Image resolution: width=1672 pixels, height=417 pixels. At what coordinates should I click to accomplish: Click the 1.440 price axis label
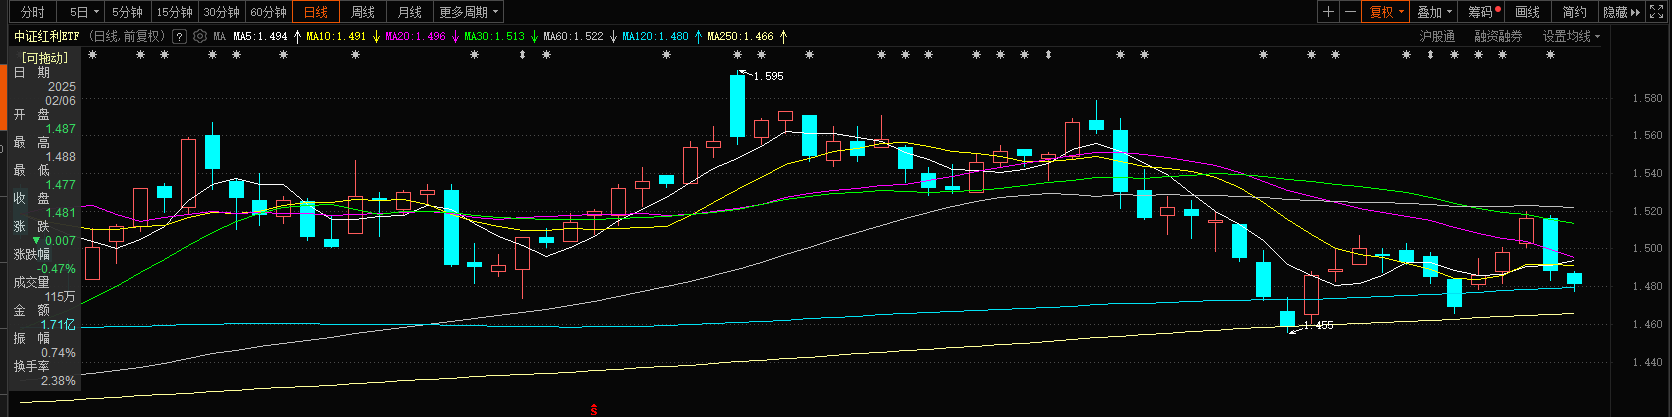(x=1647, y=362)
